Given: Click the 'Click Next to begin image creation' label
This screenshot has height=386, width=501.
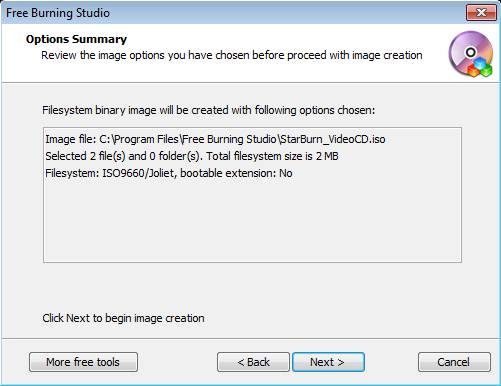Looking at the screenshot, I should (x=123, y=318).
